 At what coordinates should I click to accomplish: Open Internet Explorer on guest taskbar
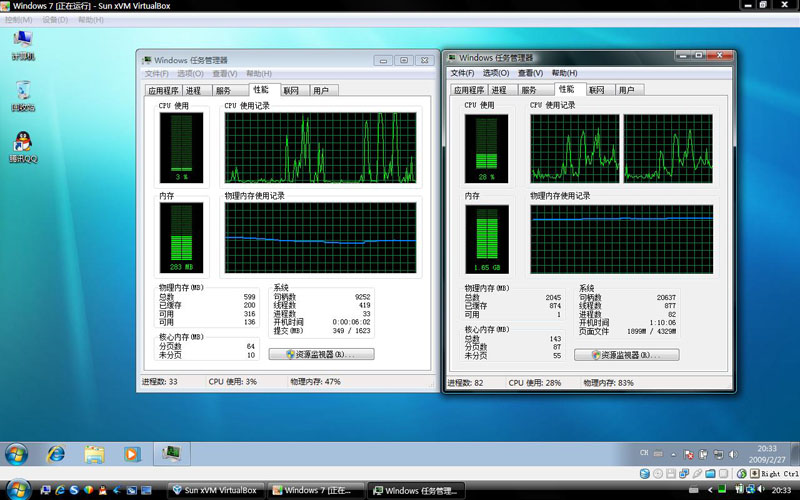pos(56,454)
